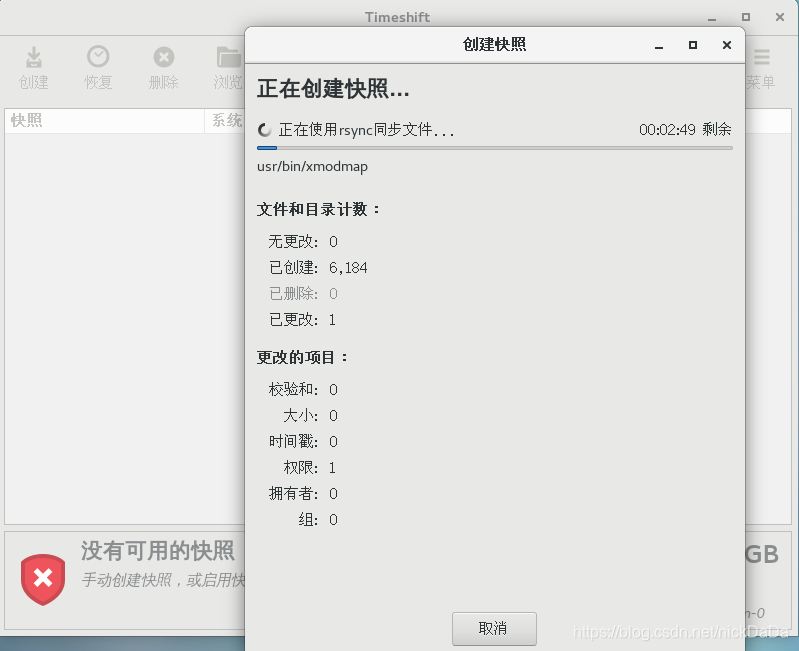Click the 已创建: 6,184 count
This screenshot has height=651, width=799.
[318, 267]
